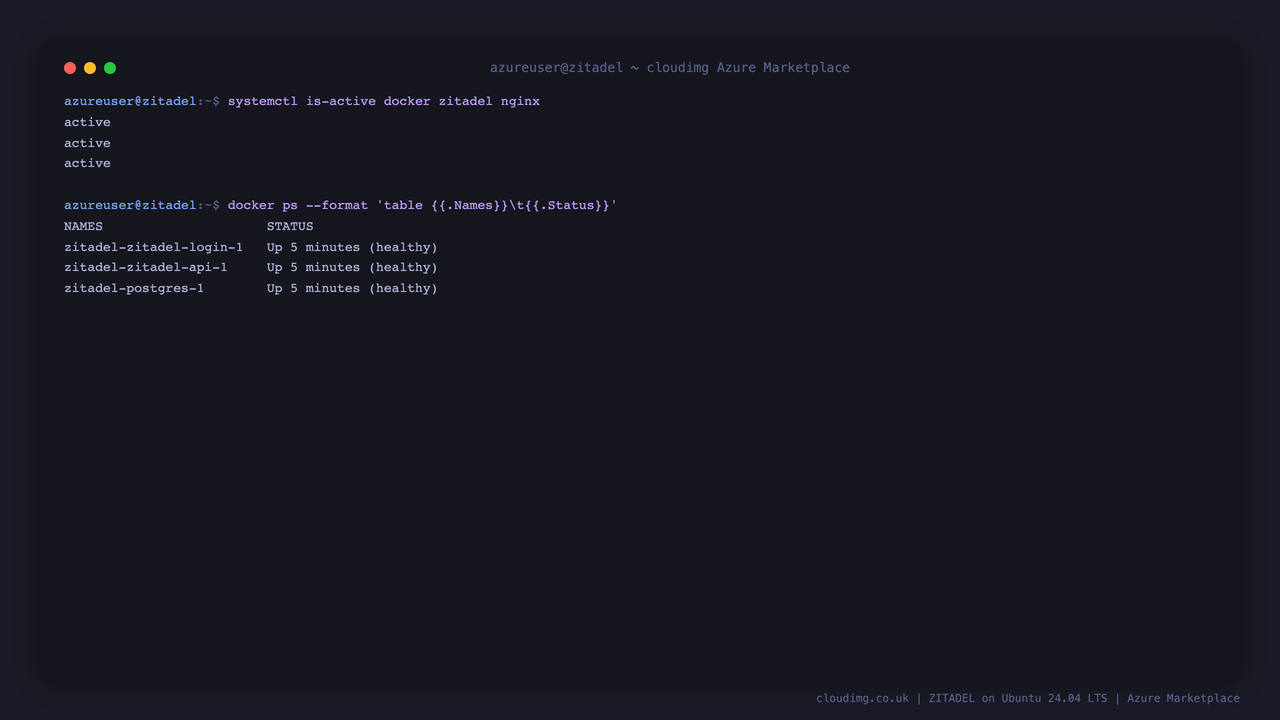Click the 'NAMES' column header
Screen dimensions: 1280x720
83,226
